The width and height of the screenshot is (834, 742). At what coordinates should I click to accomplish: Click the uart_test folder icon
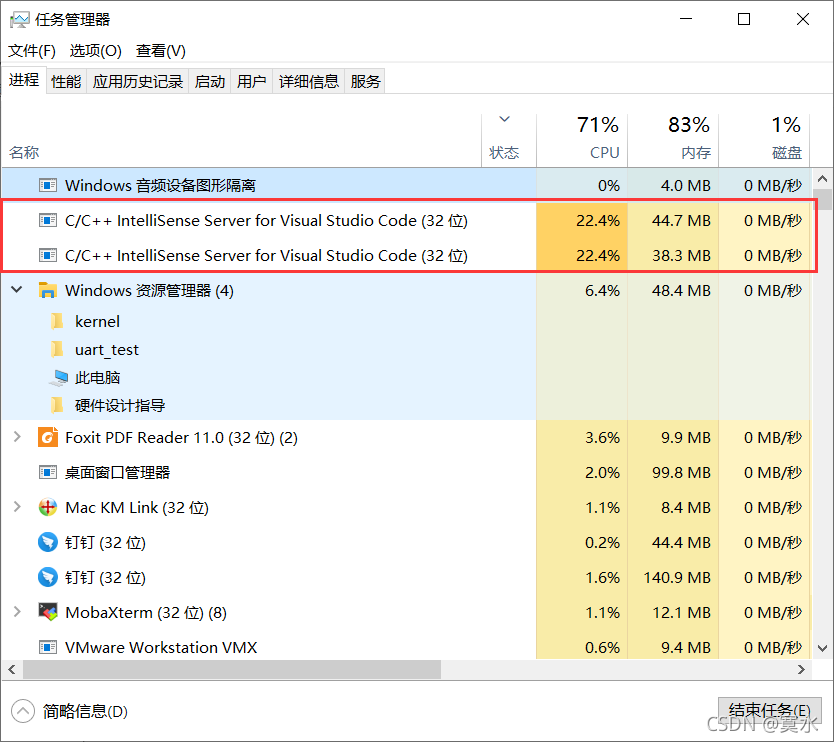(x=57, y=349)
